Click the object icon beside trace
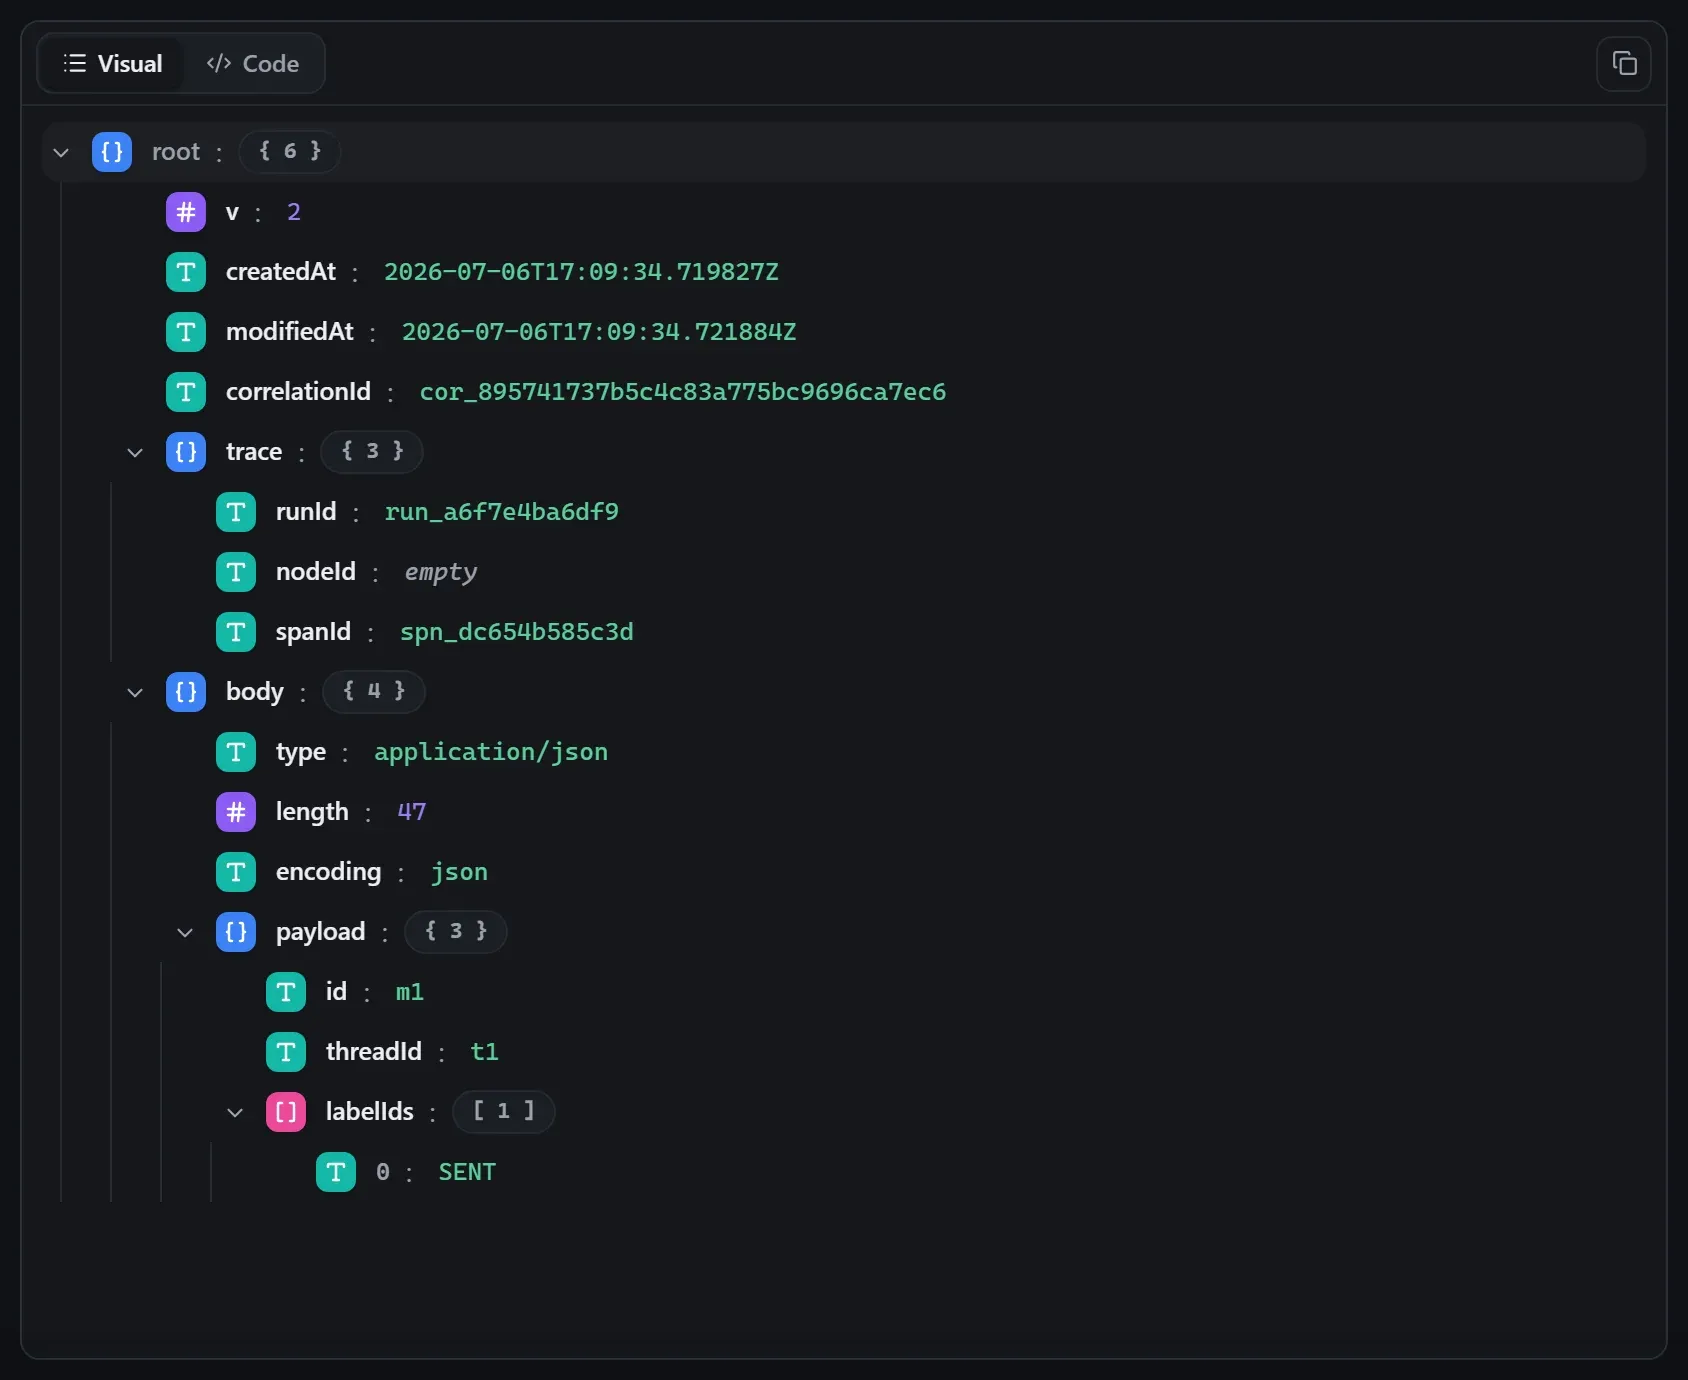The height and width of the screenshot is (1380, 1688). pos(186,452)
